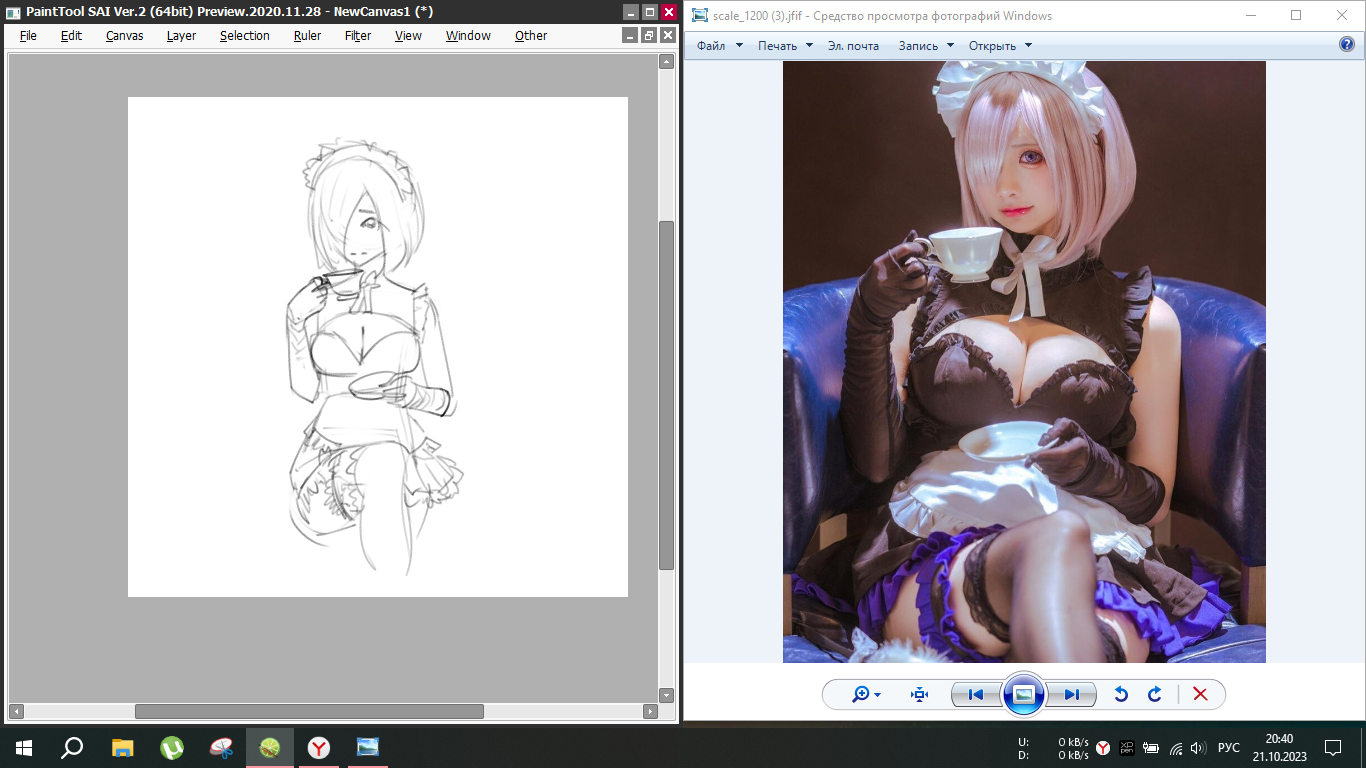The image size is (1366, 768).
Task: Open the File menu in PaintTool SAI
Action: (x=28, y=35)
